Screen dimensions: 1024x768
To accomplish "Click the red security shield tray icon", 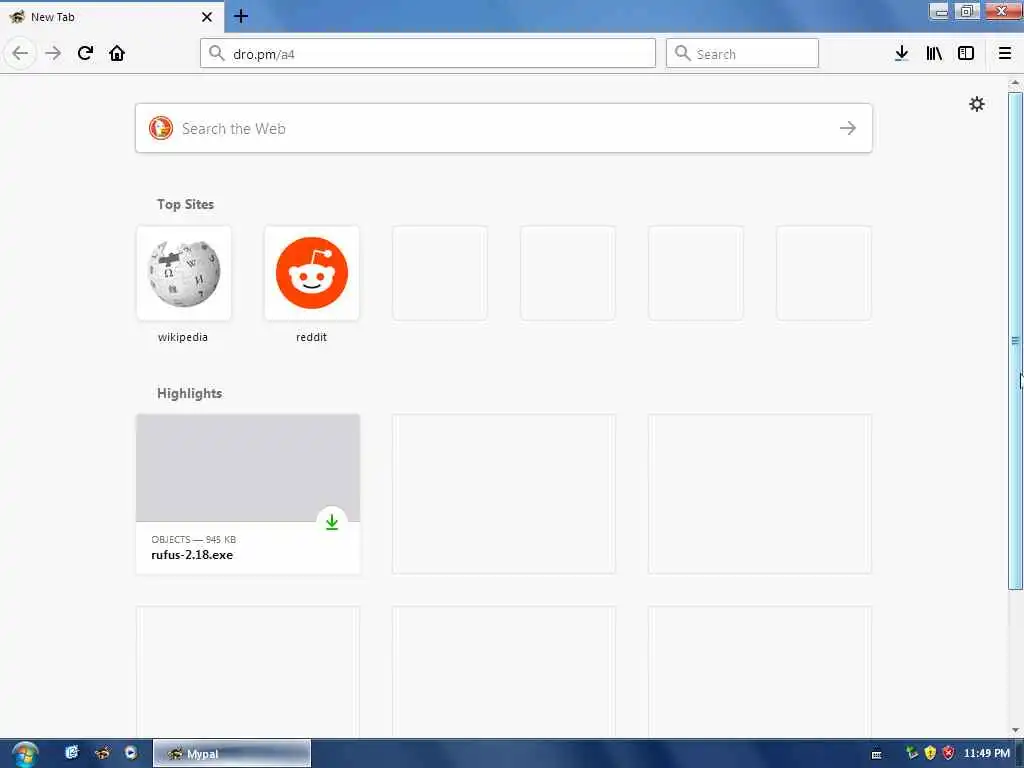I will click(948, 754).
